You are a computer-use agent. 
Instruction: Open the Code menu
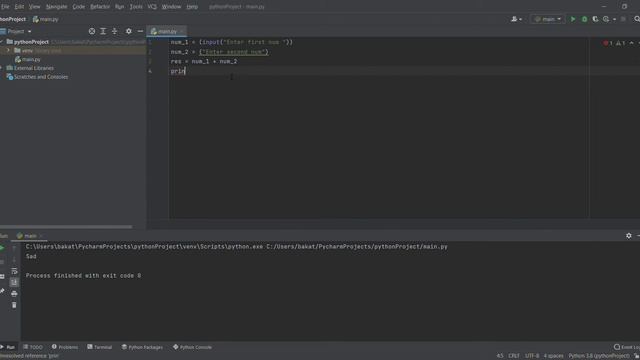pyautogui.click(x=78, y=7)
